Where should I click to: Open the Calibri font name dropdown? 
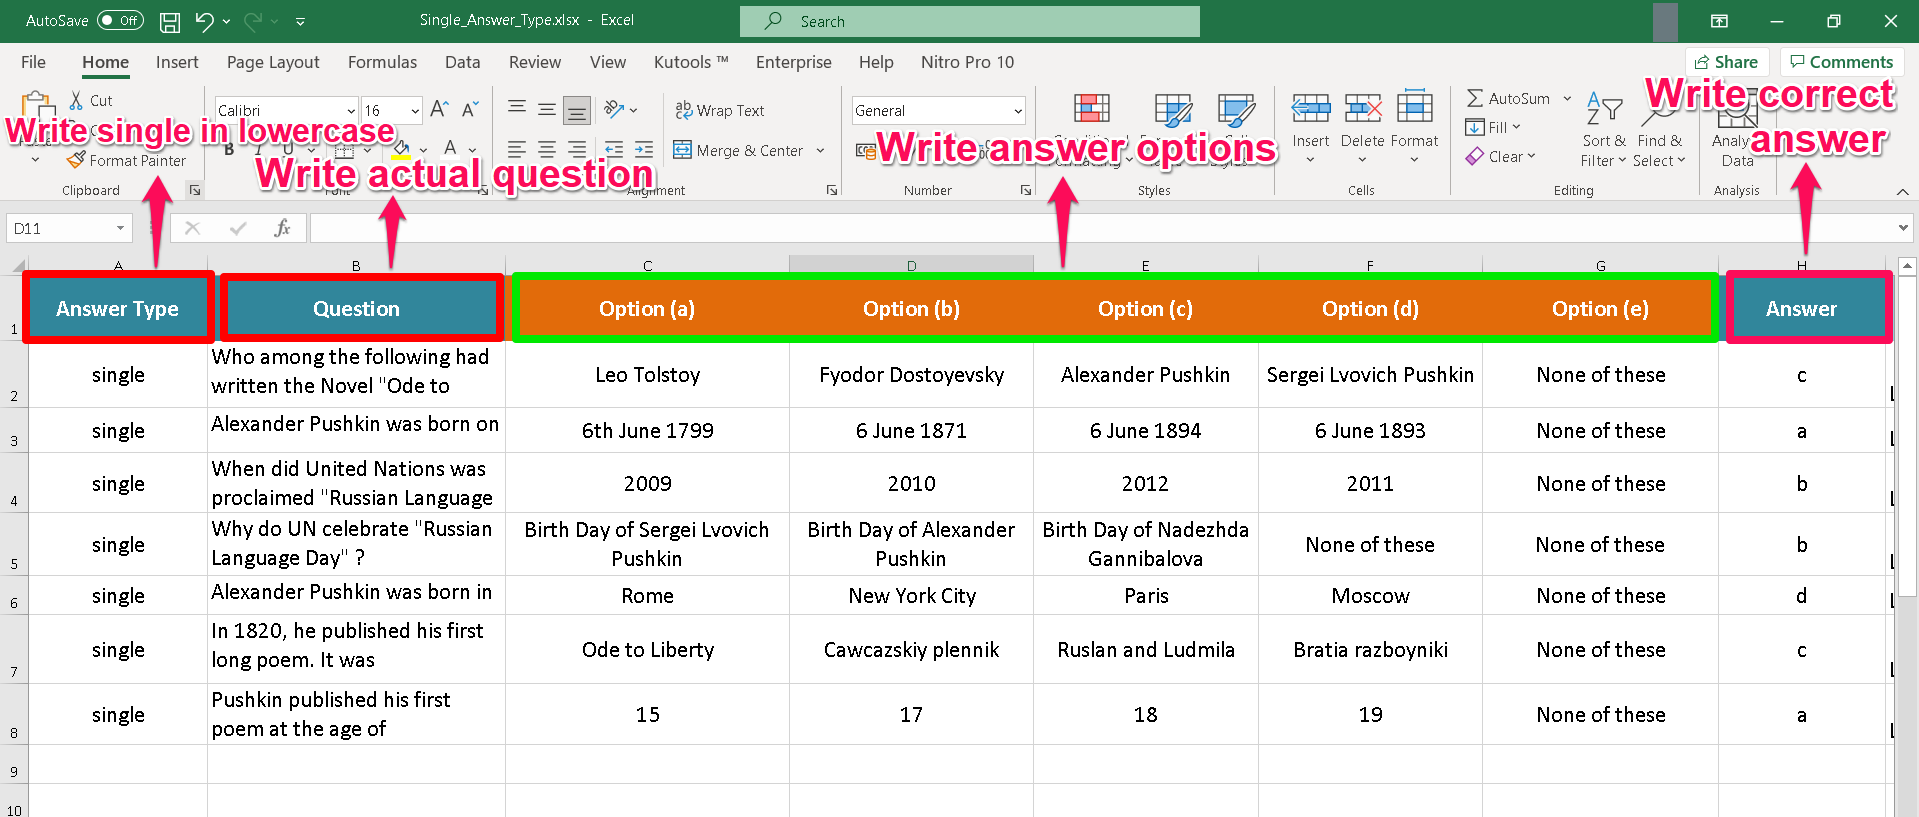(351, 111)
